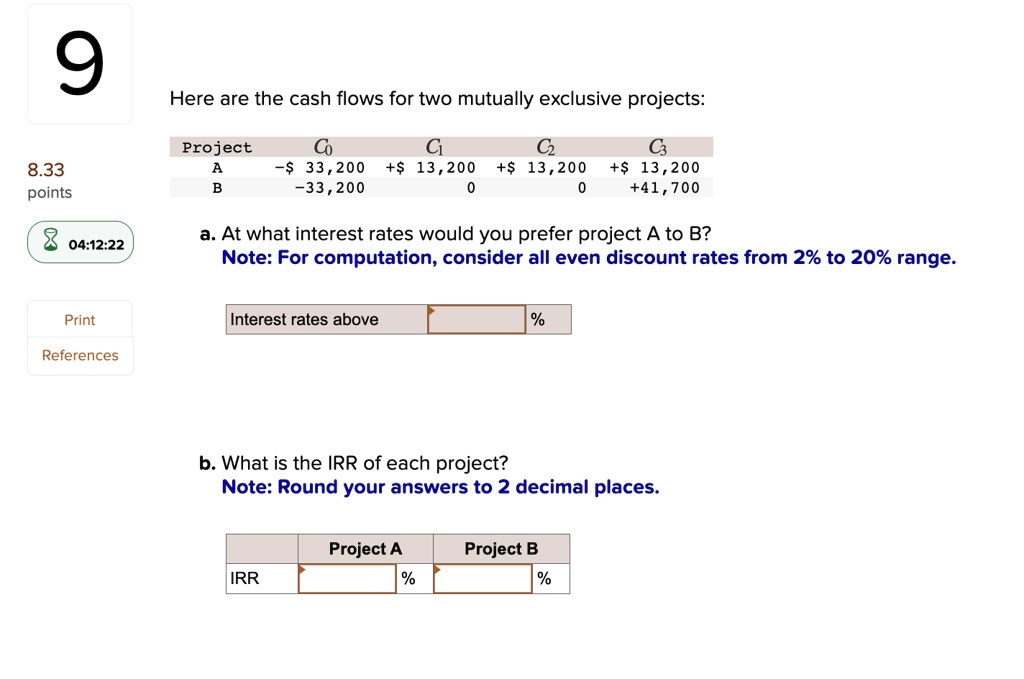Expand the Project A column header
1024x679 pixels.
point(364,548)
